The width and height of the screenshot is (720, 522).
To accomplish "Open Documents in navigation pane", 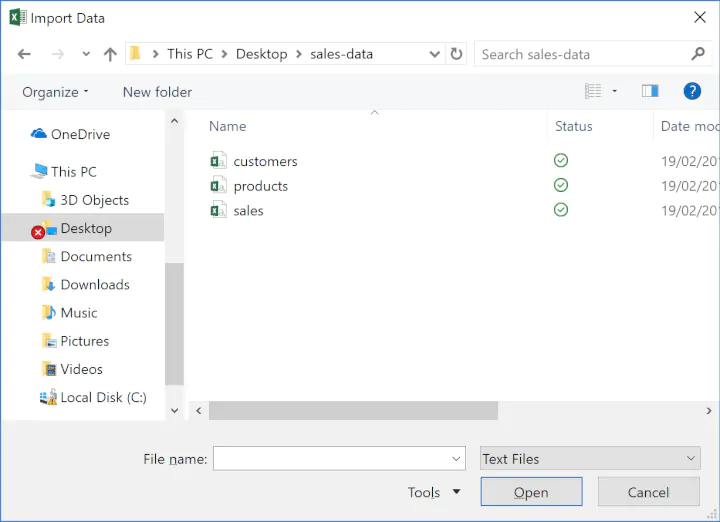I will 96,256.
